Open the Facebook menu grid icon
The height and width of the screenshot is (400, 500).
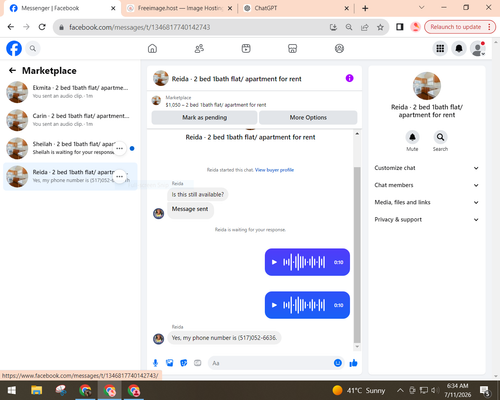click(x=440, y=49)
